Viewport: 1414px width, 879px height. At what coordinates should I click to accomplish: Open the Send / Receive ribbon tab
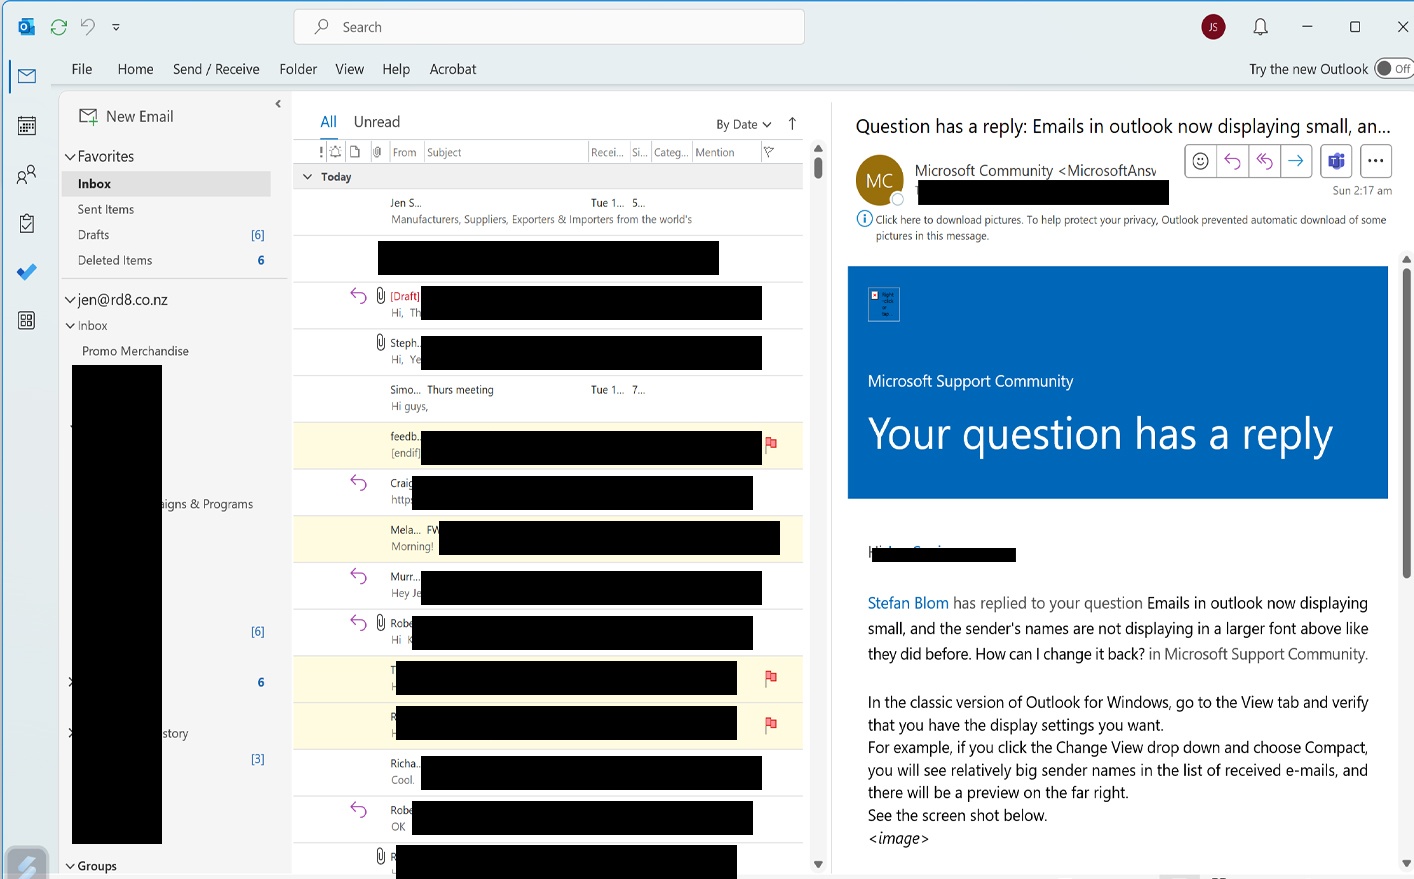tap(216, 69)
